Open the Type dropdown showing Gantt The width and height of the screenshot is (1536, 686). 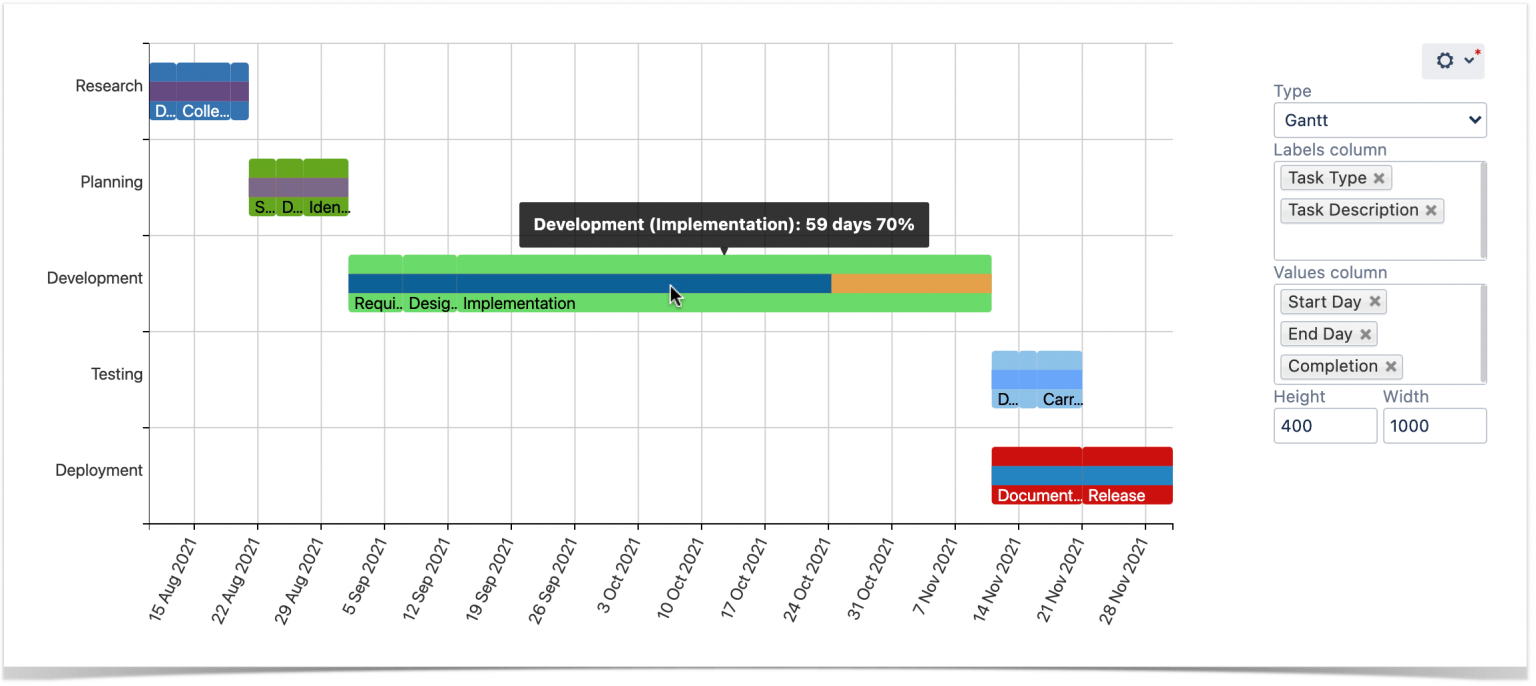(1380, 120)
